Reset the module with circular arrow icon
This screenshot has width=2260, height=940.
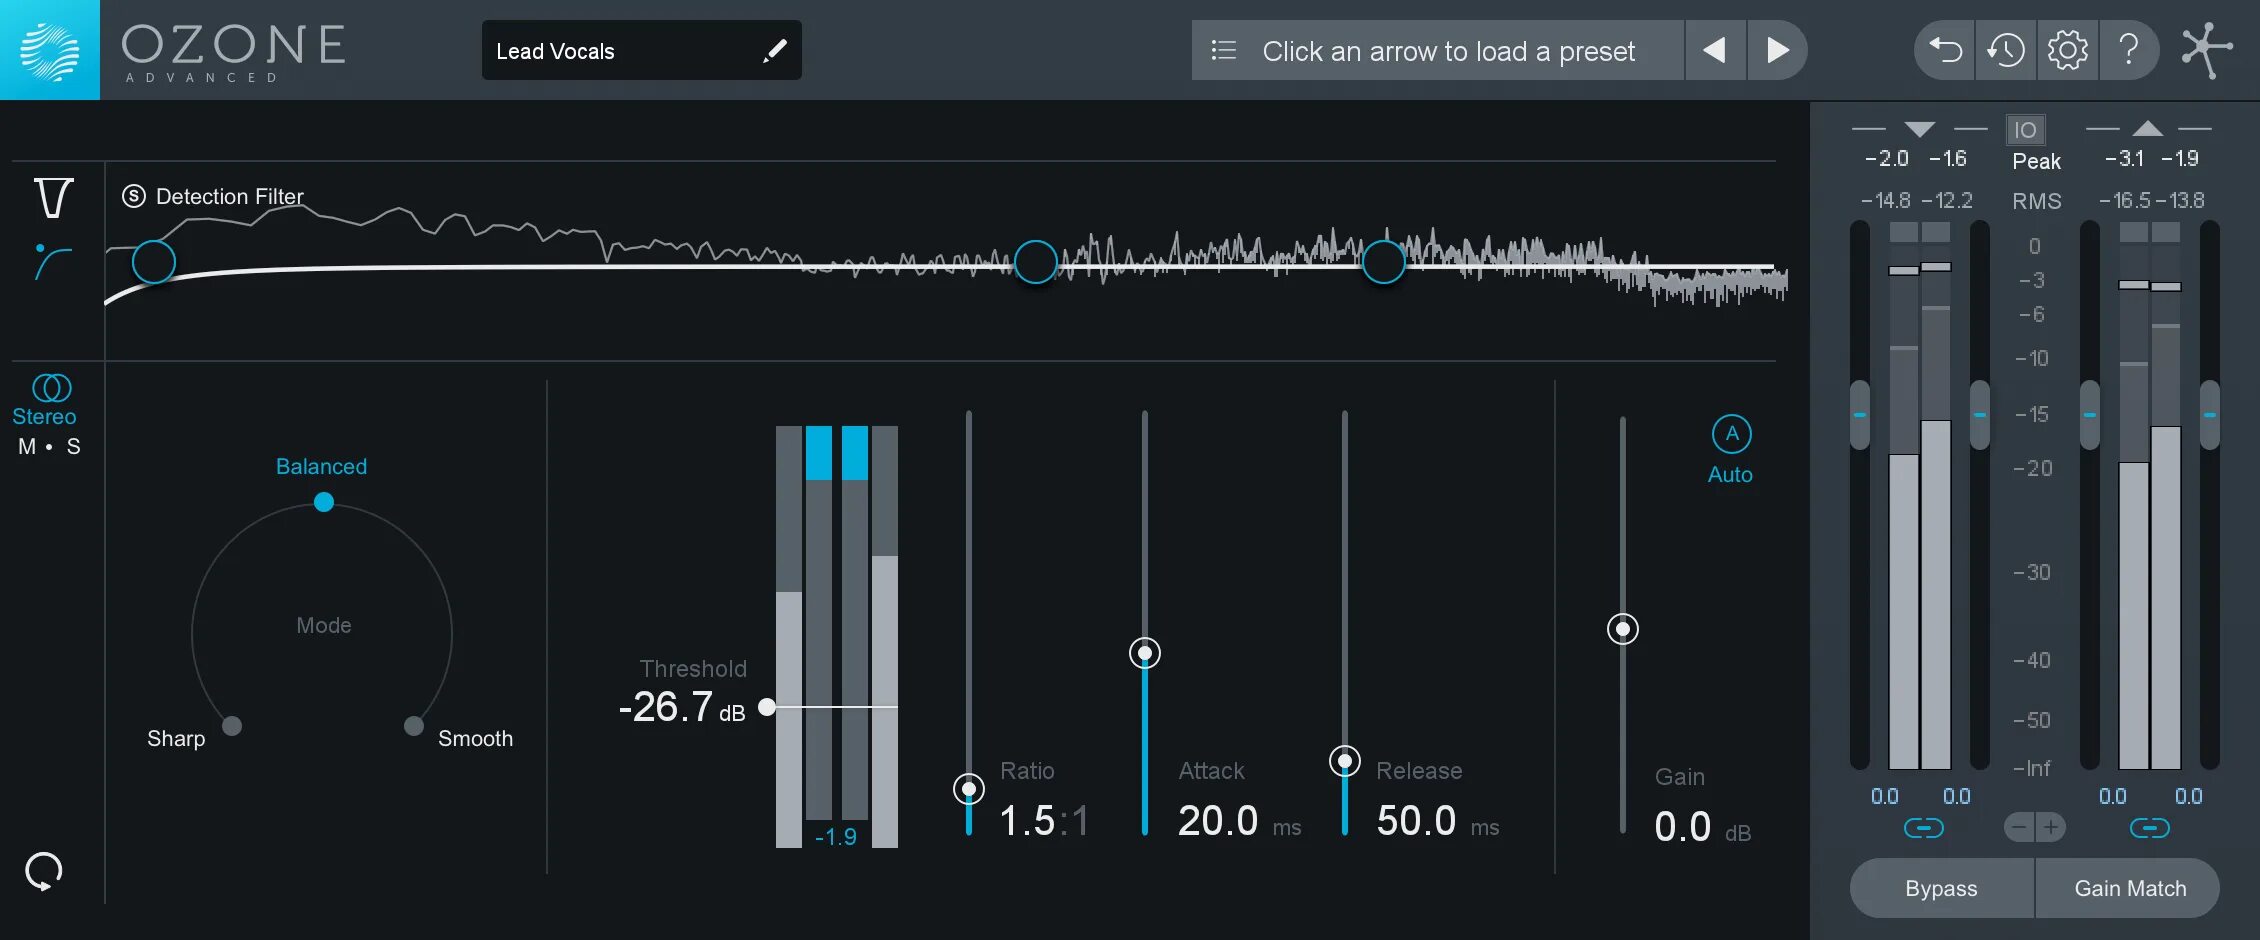(x=43, y=871)
